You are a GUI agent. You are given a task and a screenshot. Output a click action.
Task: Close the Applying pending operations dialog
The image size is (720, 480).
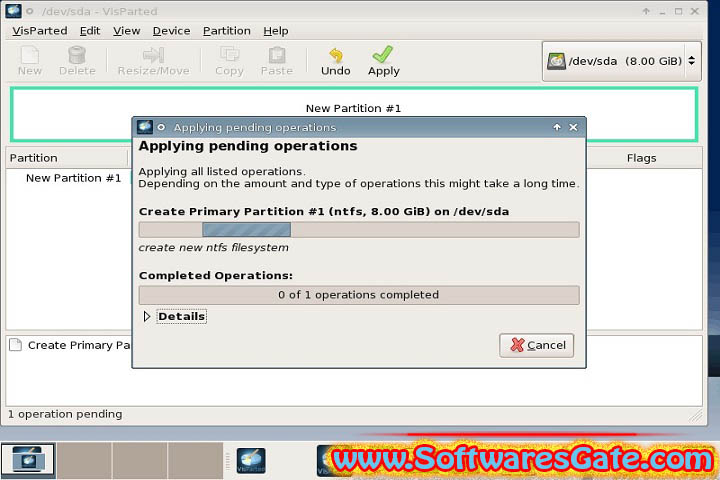point(573,127)
